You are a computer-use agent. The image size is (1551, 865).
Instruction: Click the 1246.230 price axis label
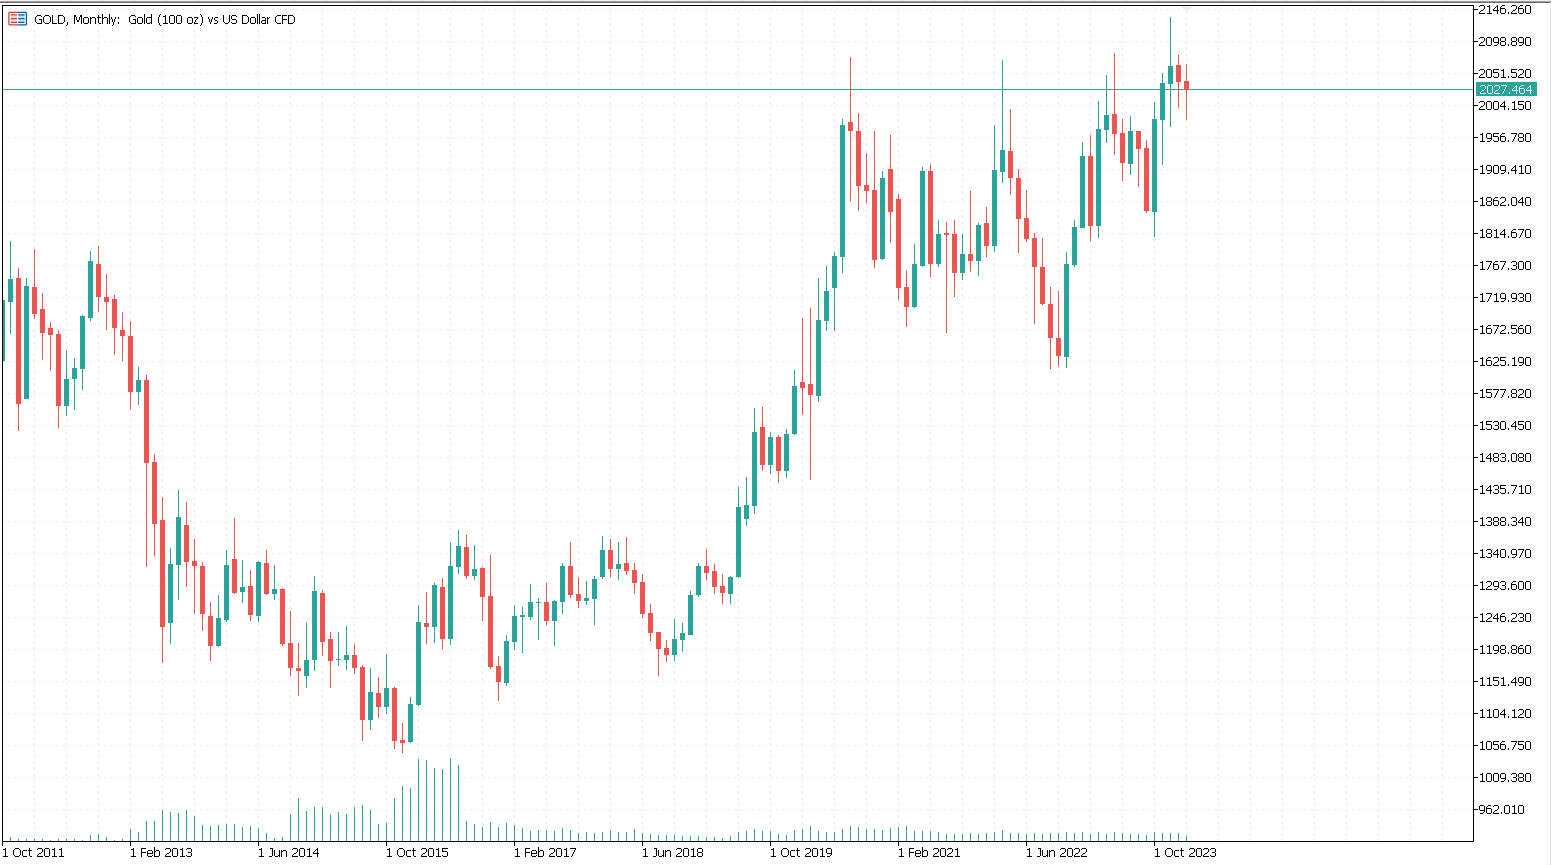[x=1505, y=618]
